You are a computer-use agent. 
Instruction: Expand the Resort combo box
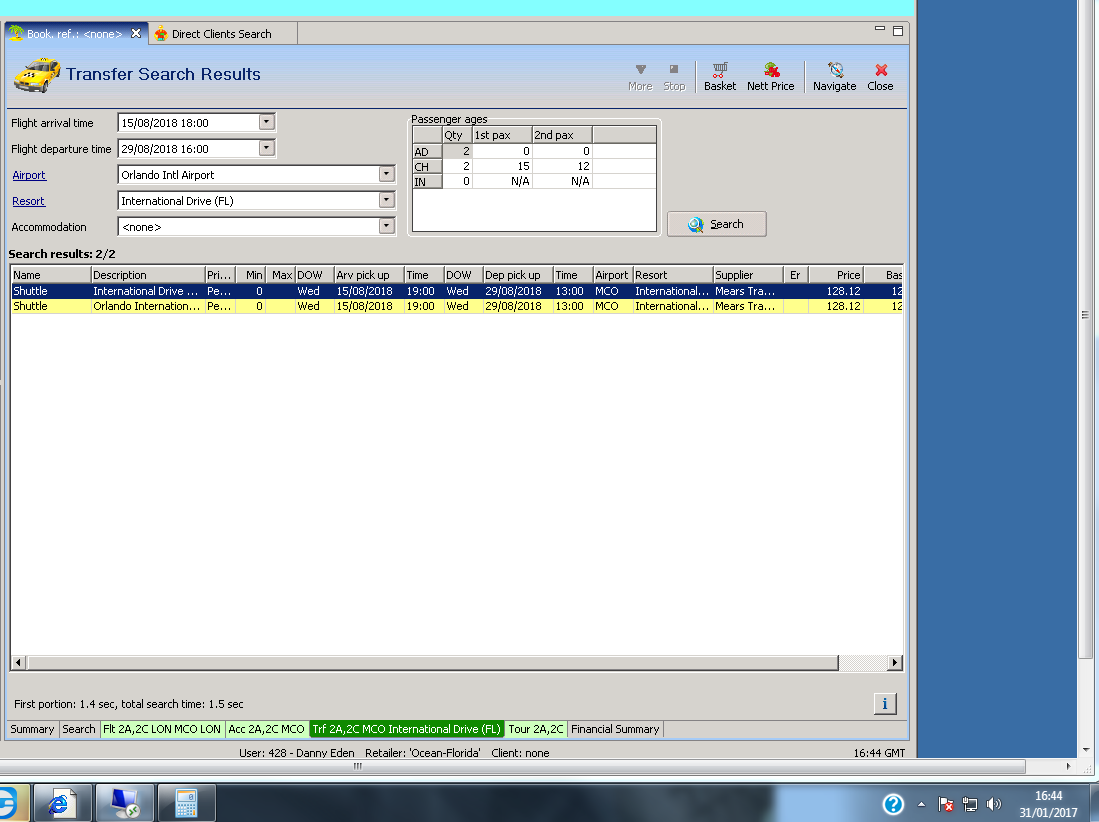point(387,200)
